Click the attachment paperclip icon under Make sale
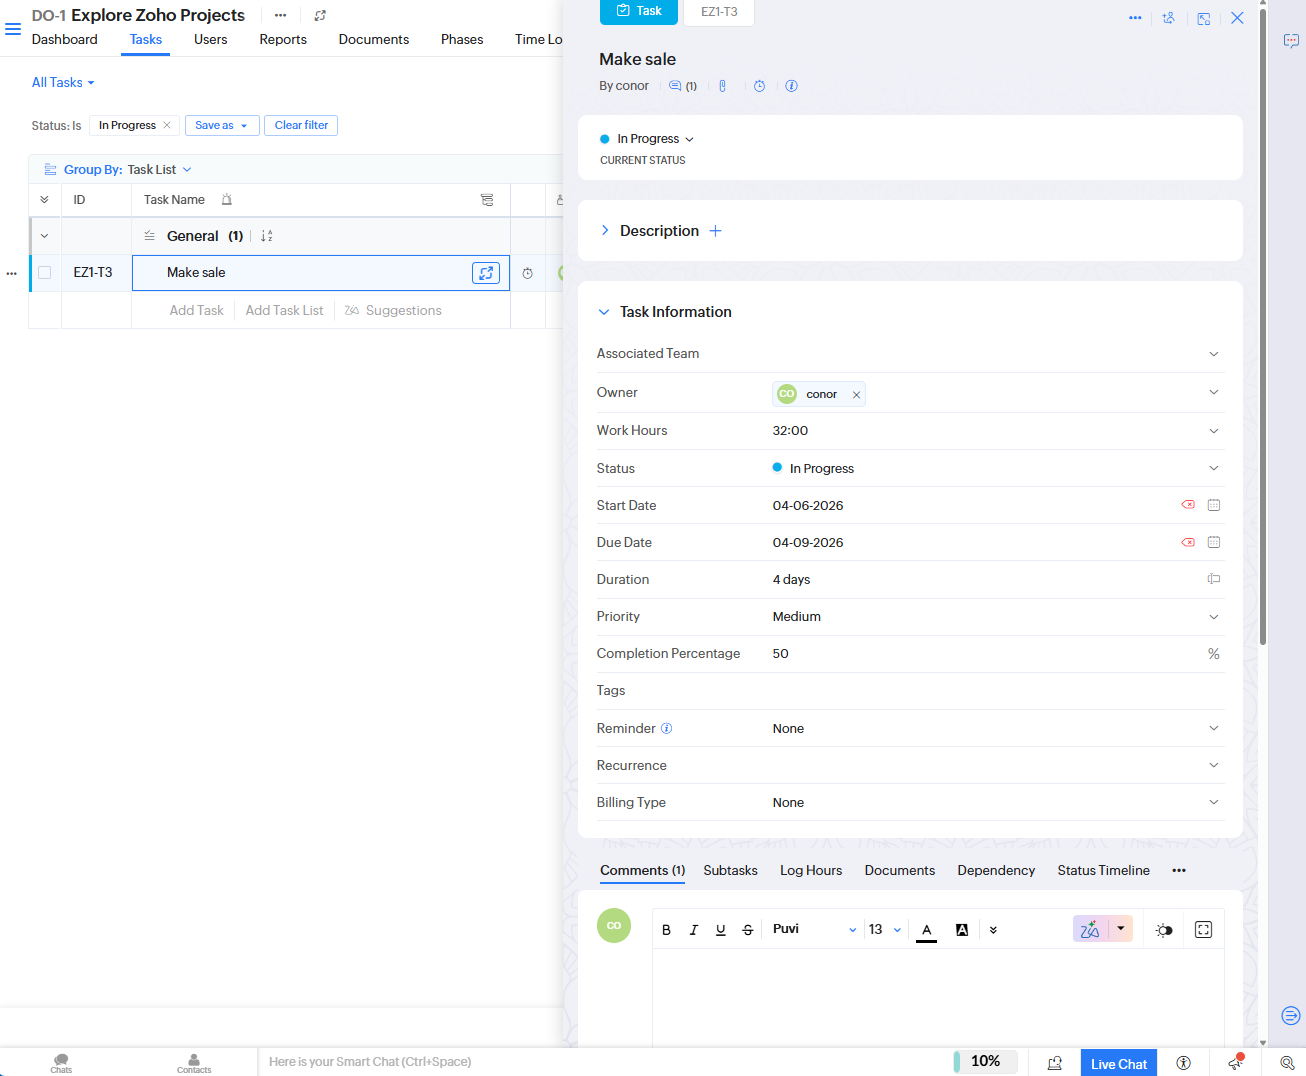Image resolution: width=1306 pixels, height=1076 pixels. 723,86
